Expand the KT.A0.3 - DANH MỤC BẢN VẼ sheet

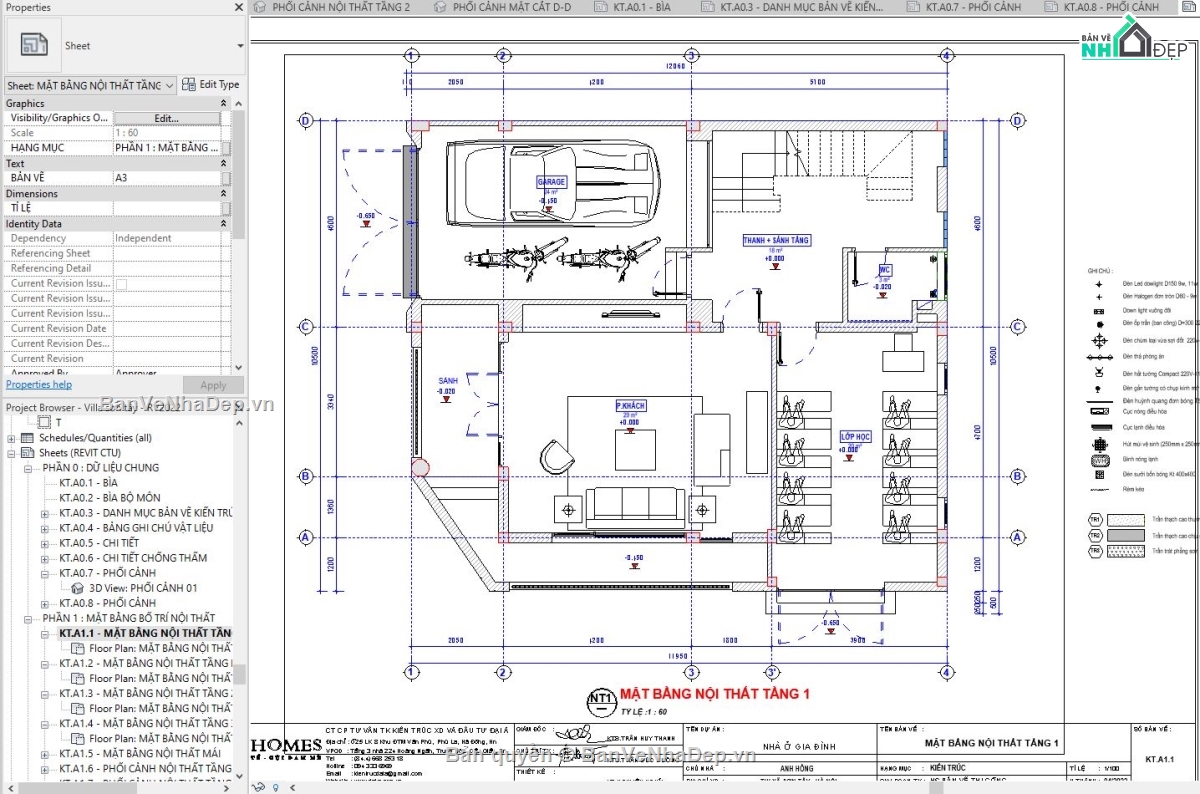pyautogui.click(x=45, y=513)
